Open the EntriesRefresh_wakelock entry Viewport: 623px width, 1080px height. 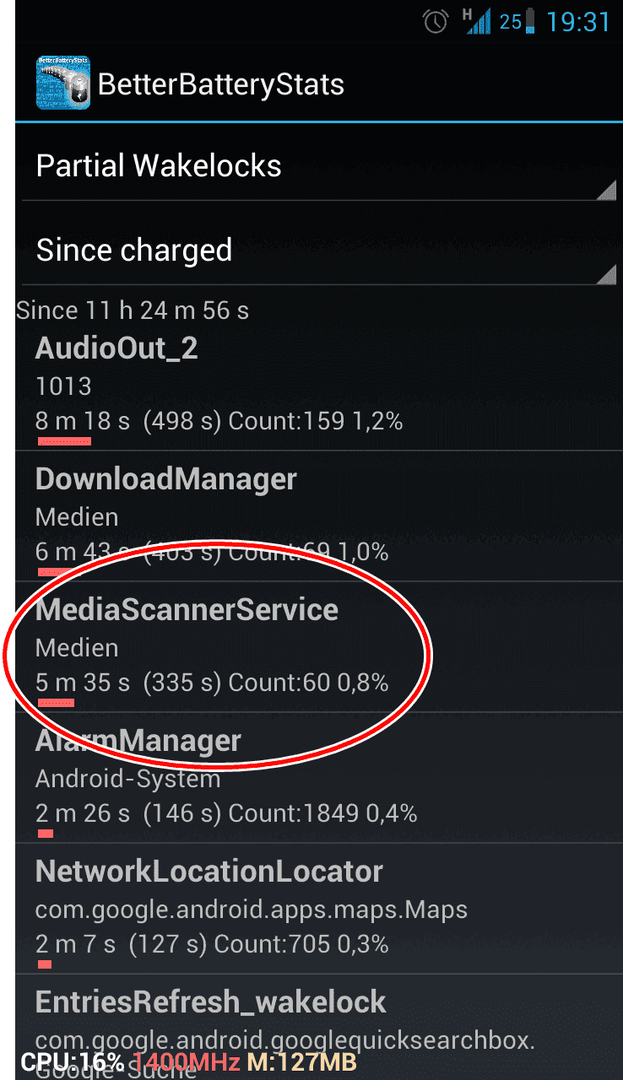pos(319,1027)
